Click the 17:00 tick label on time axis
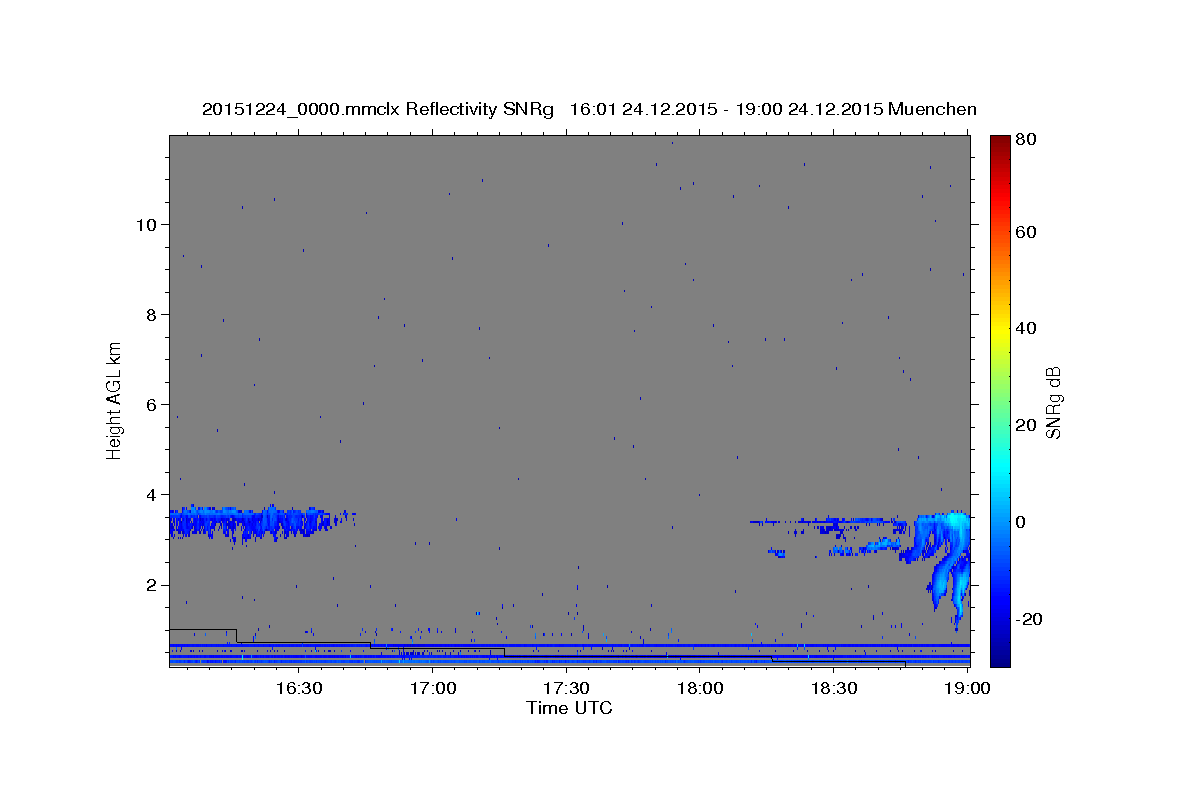Screen dimensions: 1200x800 (432, 688)
